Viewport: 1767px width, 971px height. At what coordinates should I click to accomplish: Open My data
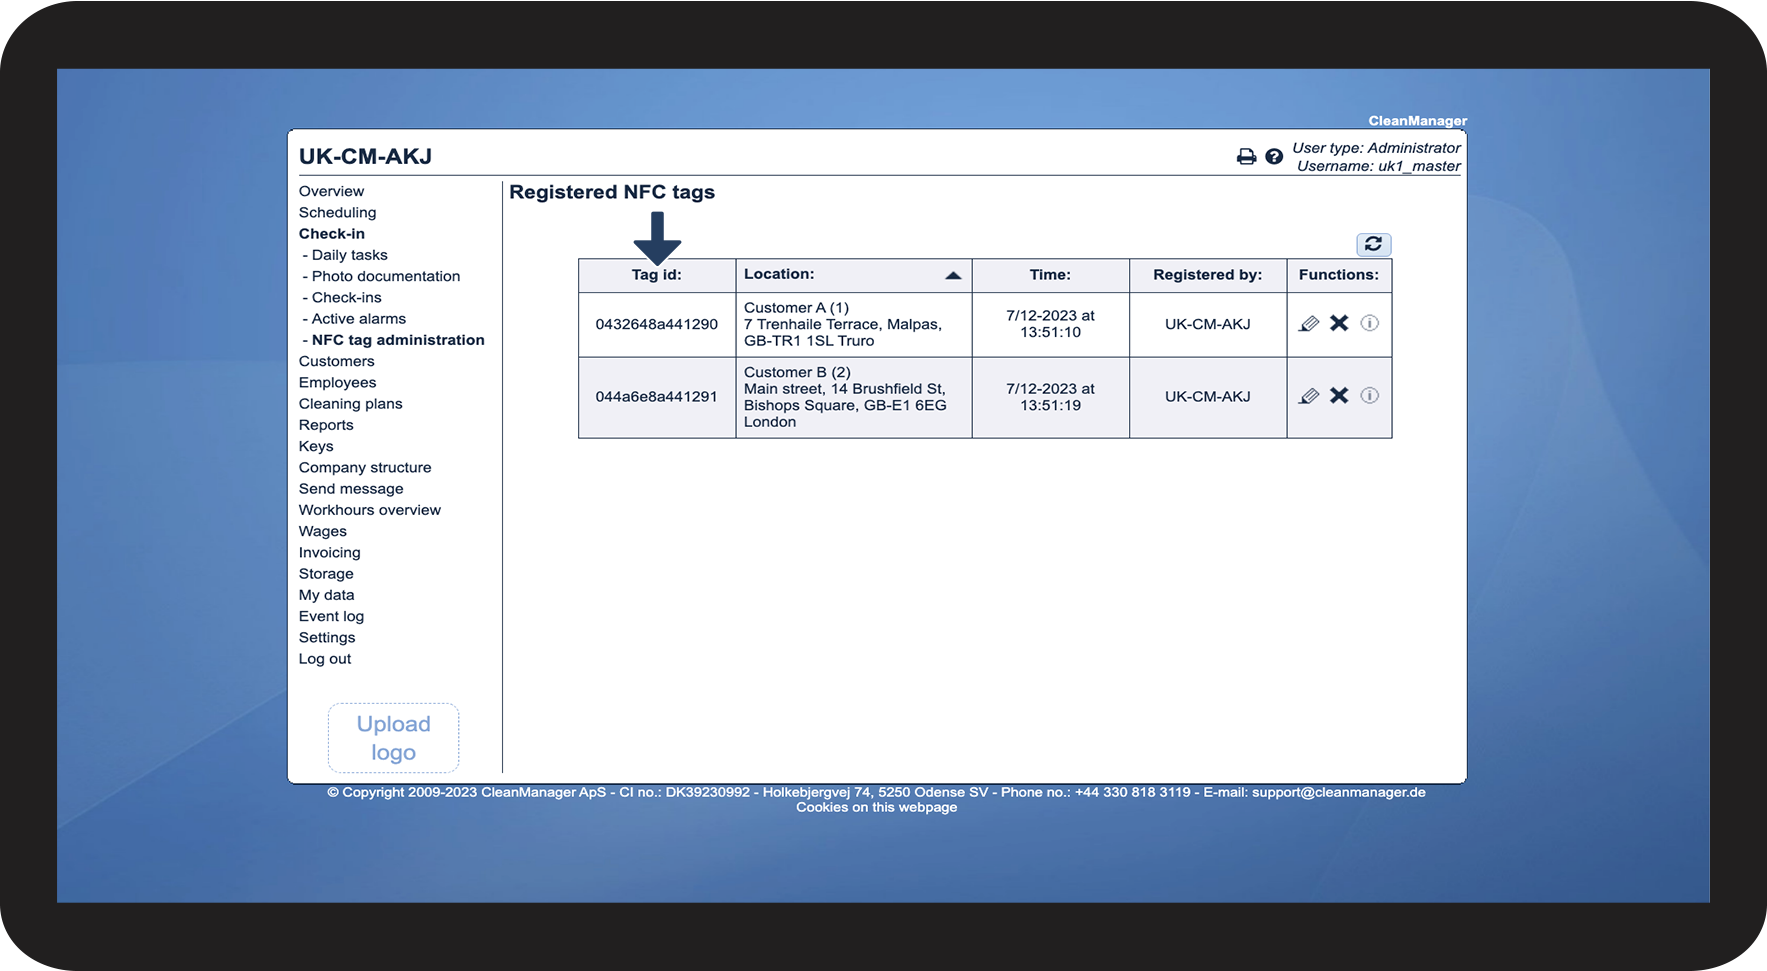coord(326,595)
